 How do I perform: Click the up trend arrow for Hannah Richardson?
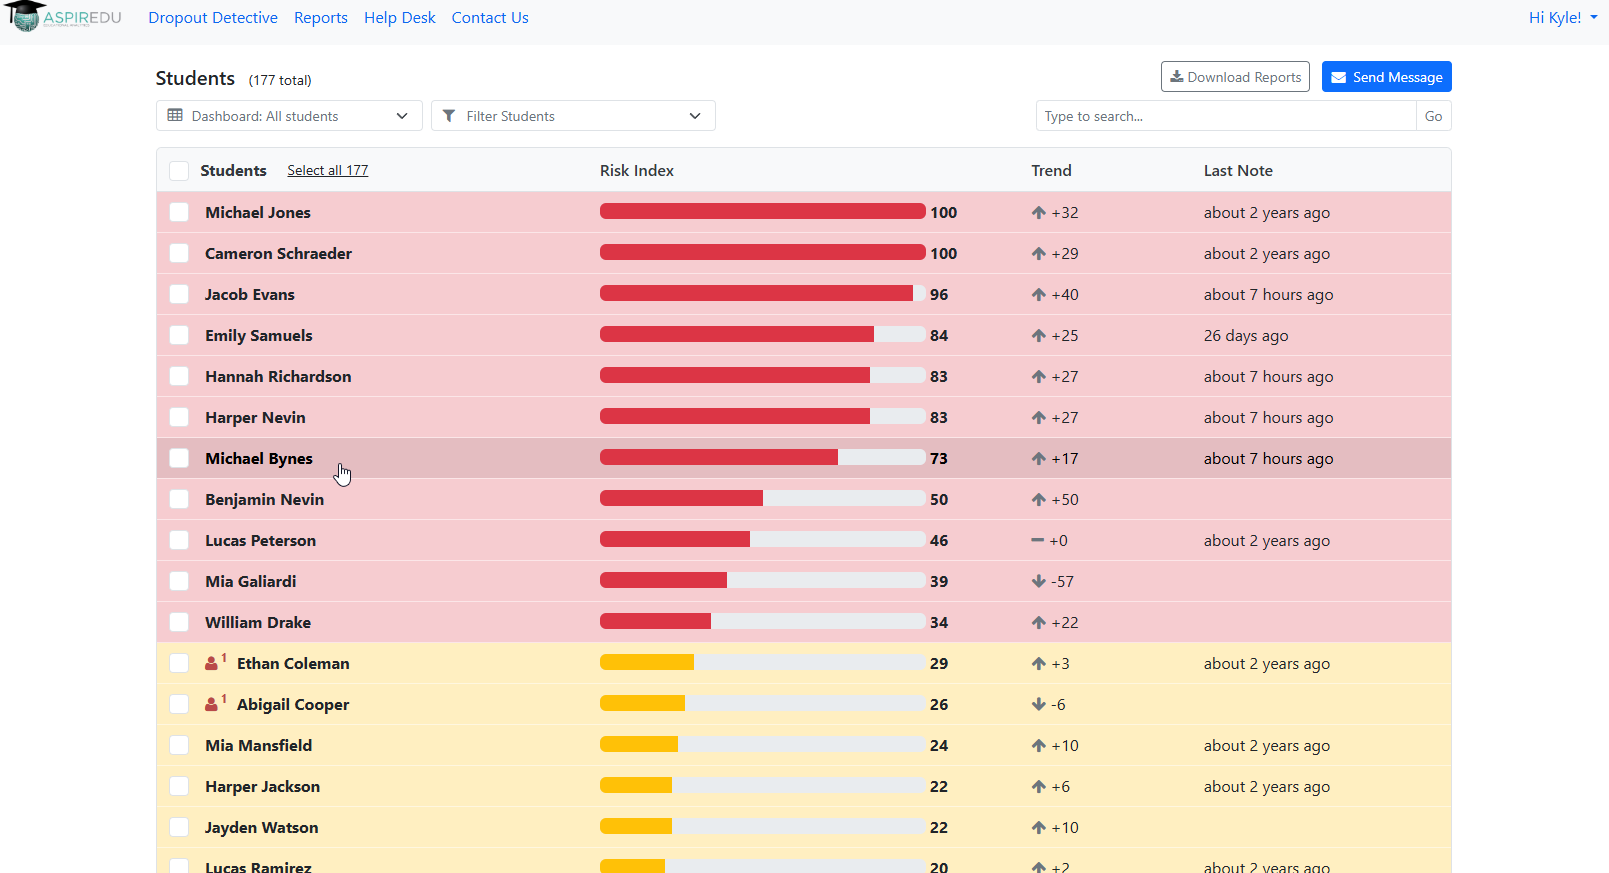point(1039,376)
